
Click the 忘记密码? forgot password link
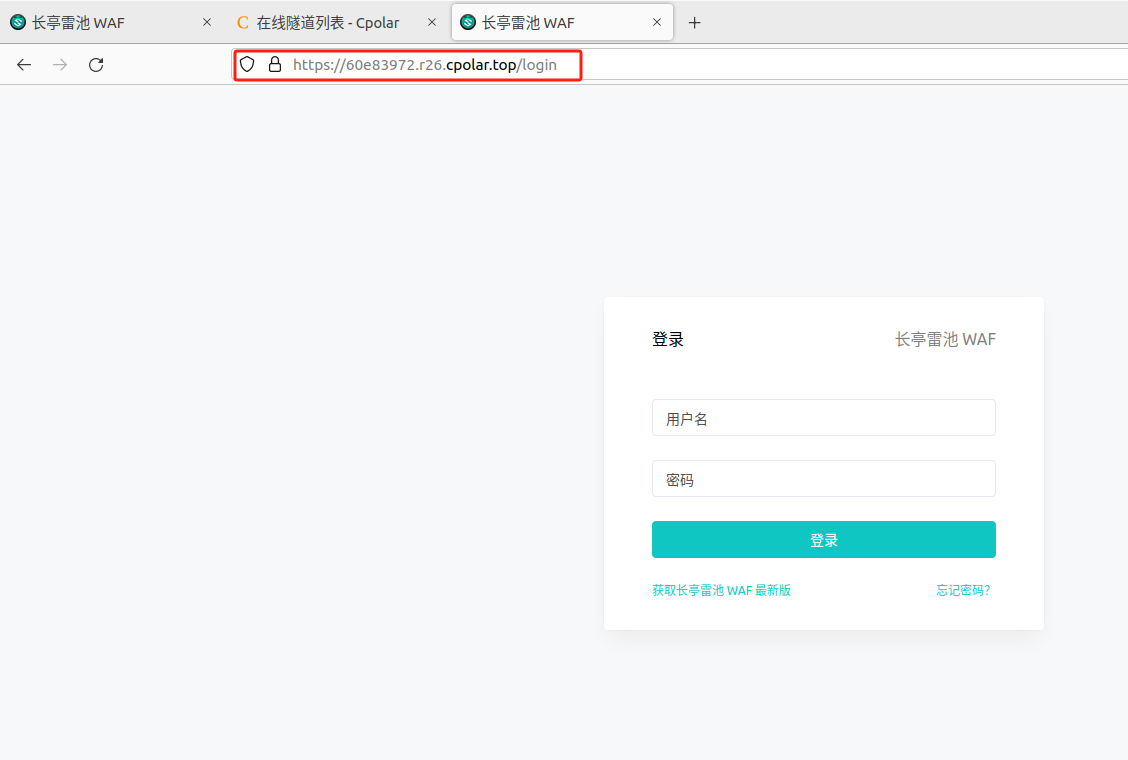click(963, 591)
